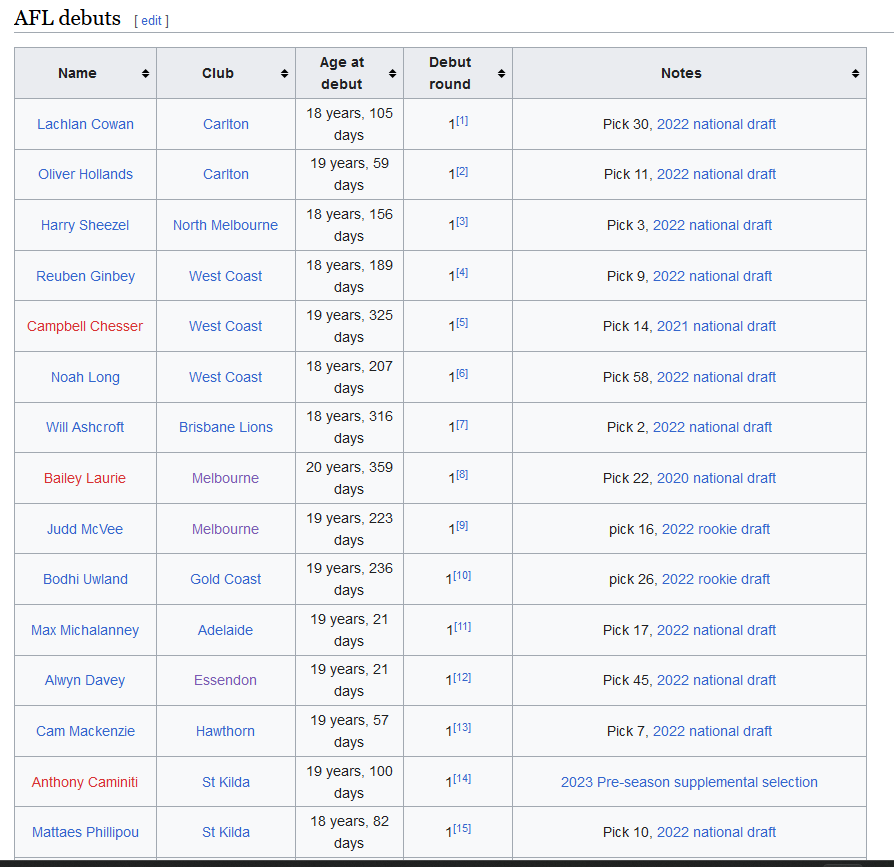Click the edit link beside AFL debuts
The height and width of the screenshot is (867, 894).
[151, 21]
